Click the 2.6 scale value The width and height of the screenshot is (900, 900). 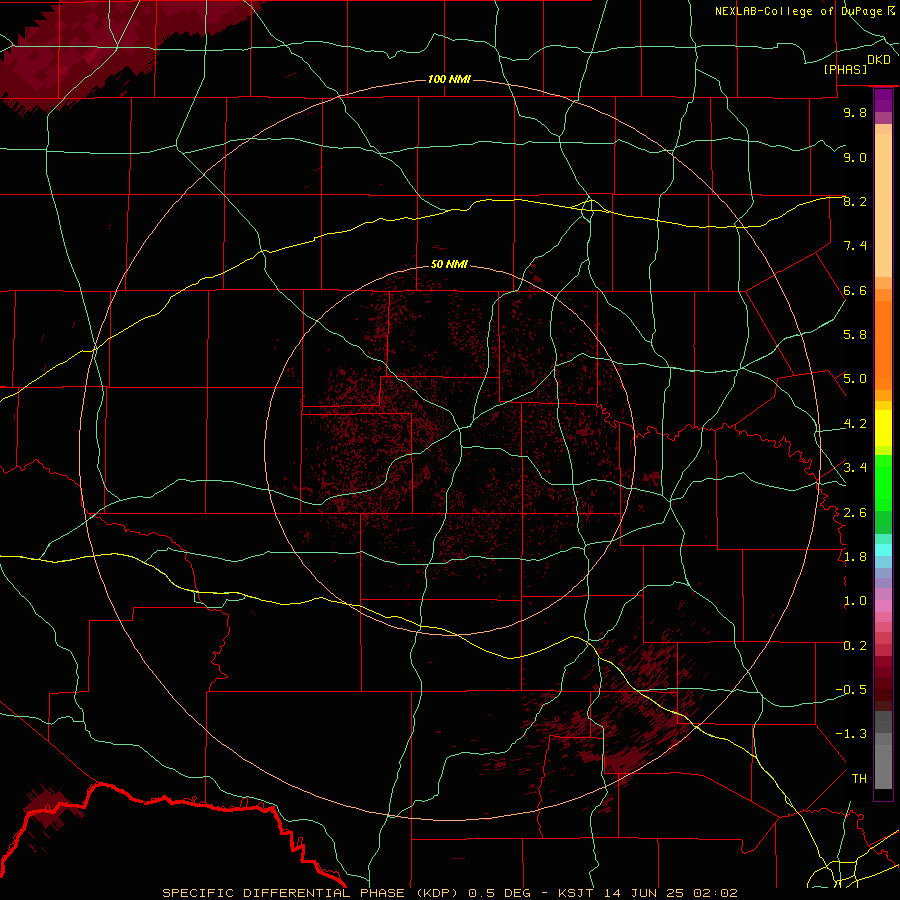tap(855, 512)
